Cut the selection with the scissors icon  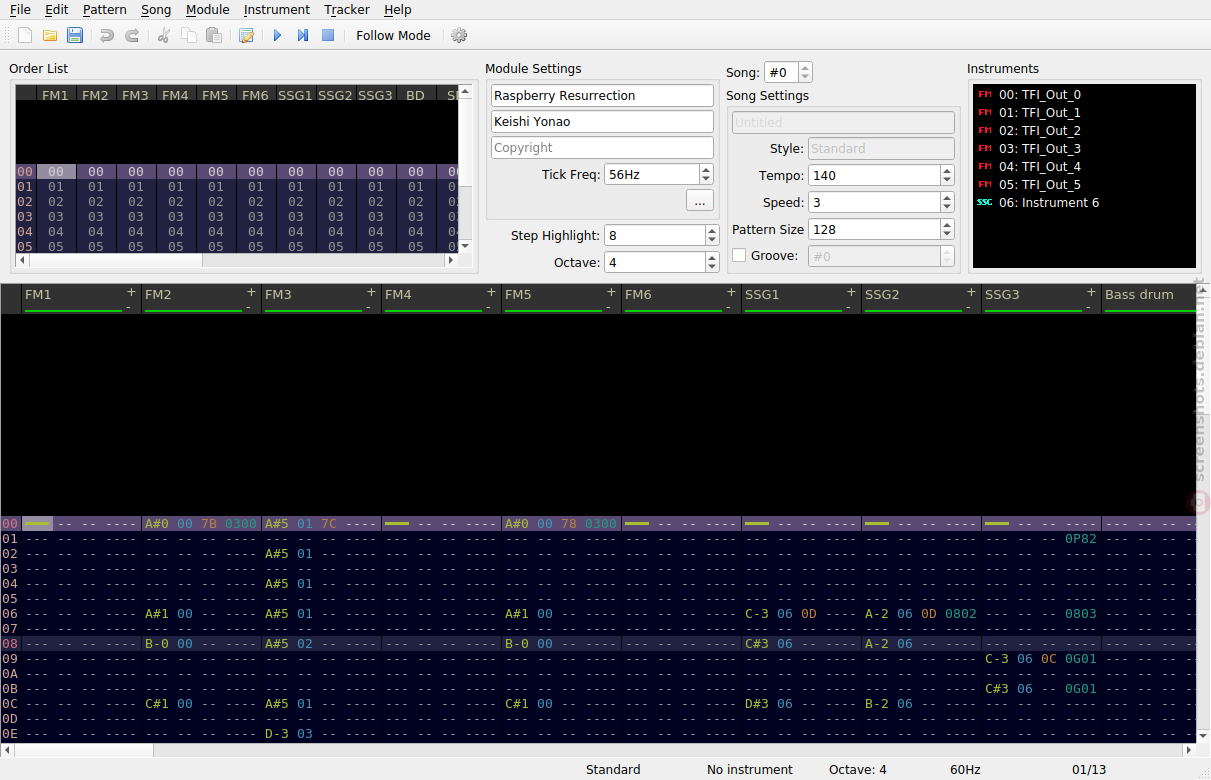pos(164,35)
